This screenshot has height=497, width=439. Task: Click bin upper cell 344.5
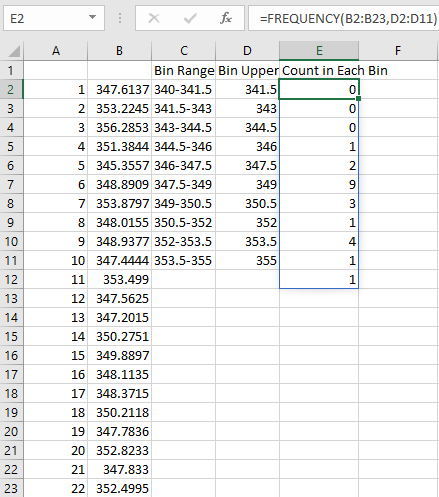[248, 127]
